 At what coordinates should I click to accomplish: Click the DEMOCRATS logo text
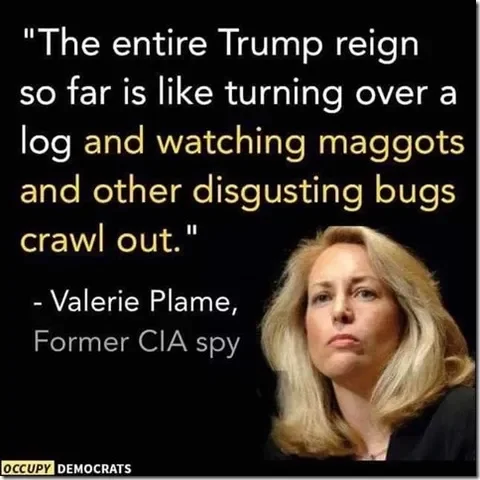click(94, 469)
